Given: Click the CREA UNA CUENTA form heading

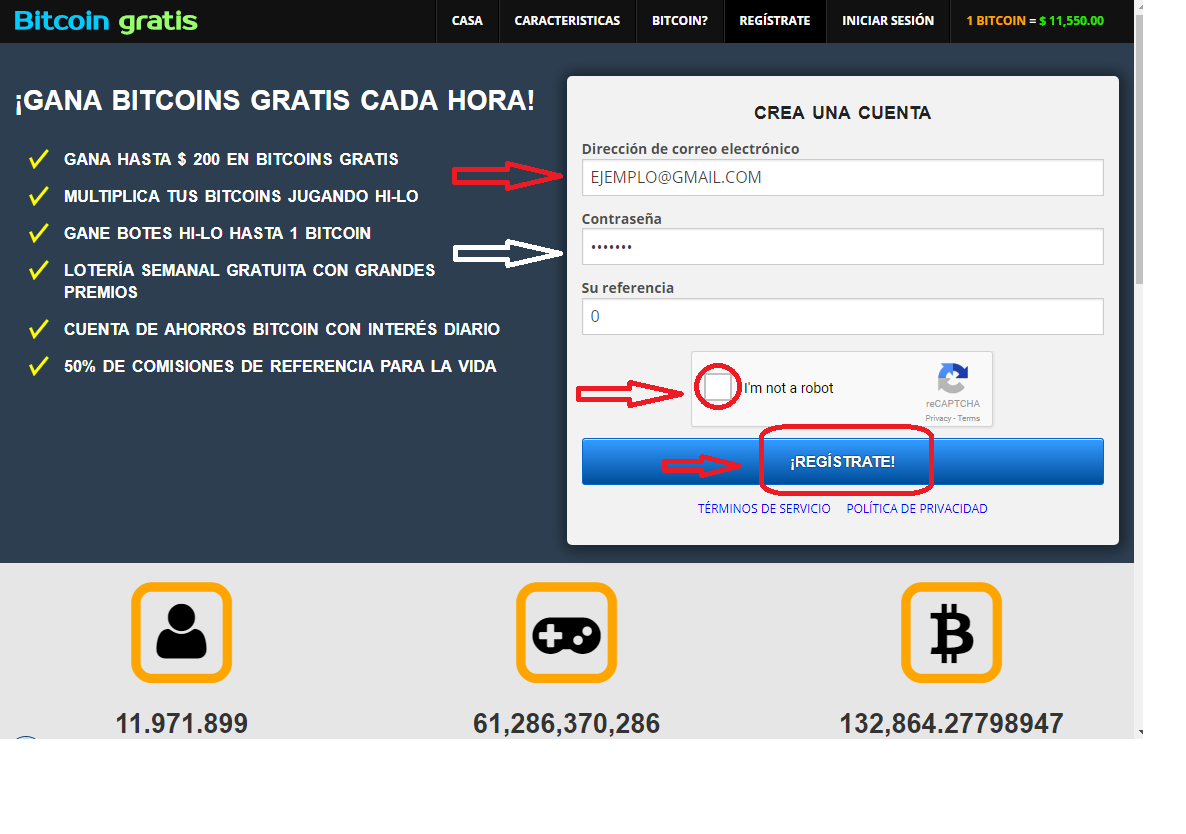Looking at the screenshot, I should pyautogui.click(x=842, y=113).
